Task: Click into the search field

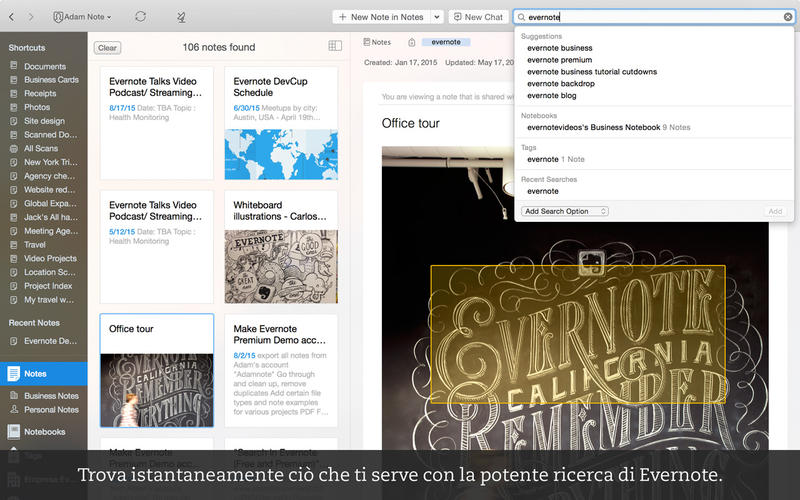Action: pyautogui.click(x=654, y=17)
